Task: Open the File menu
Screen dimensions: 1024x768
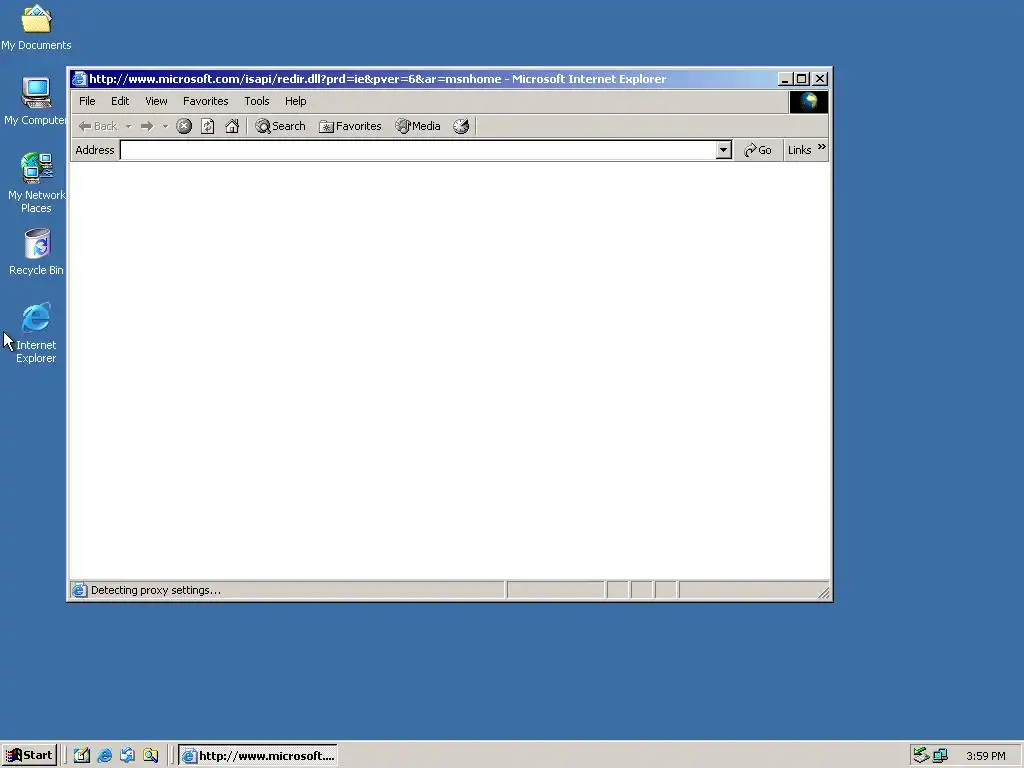Action: (x=87, y=101)
